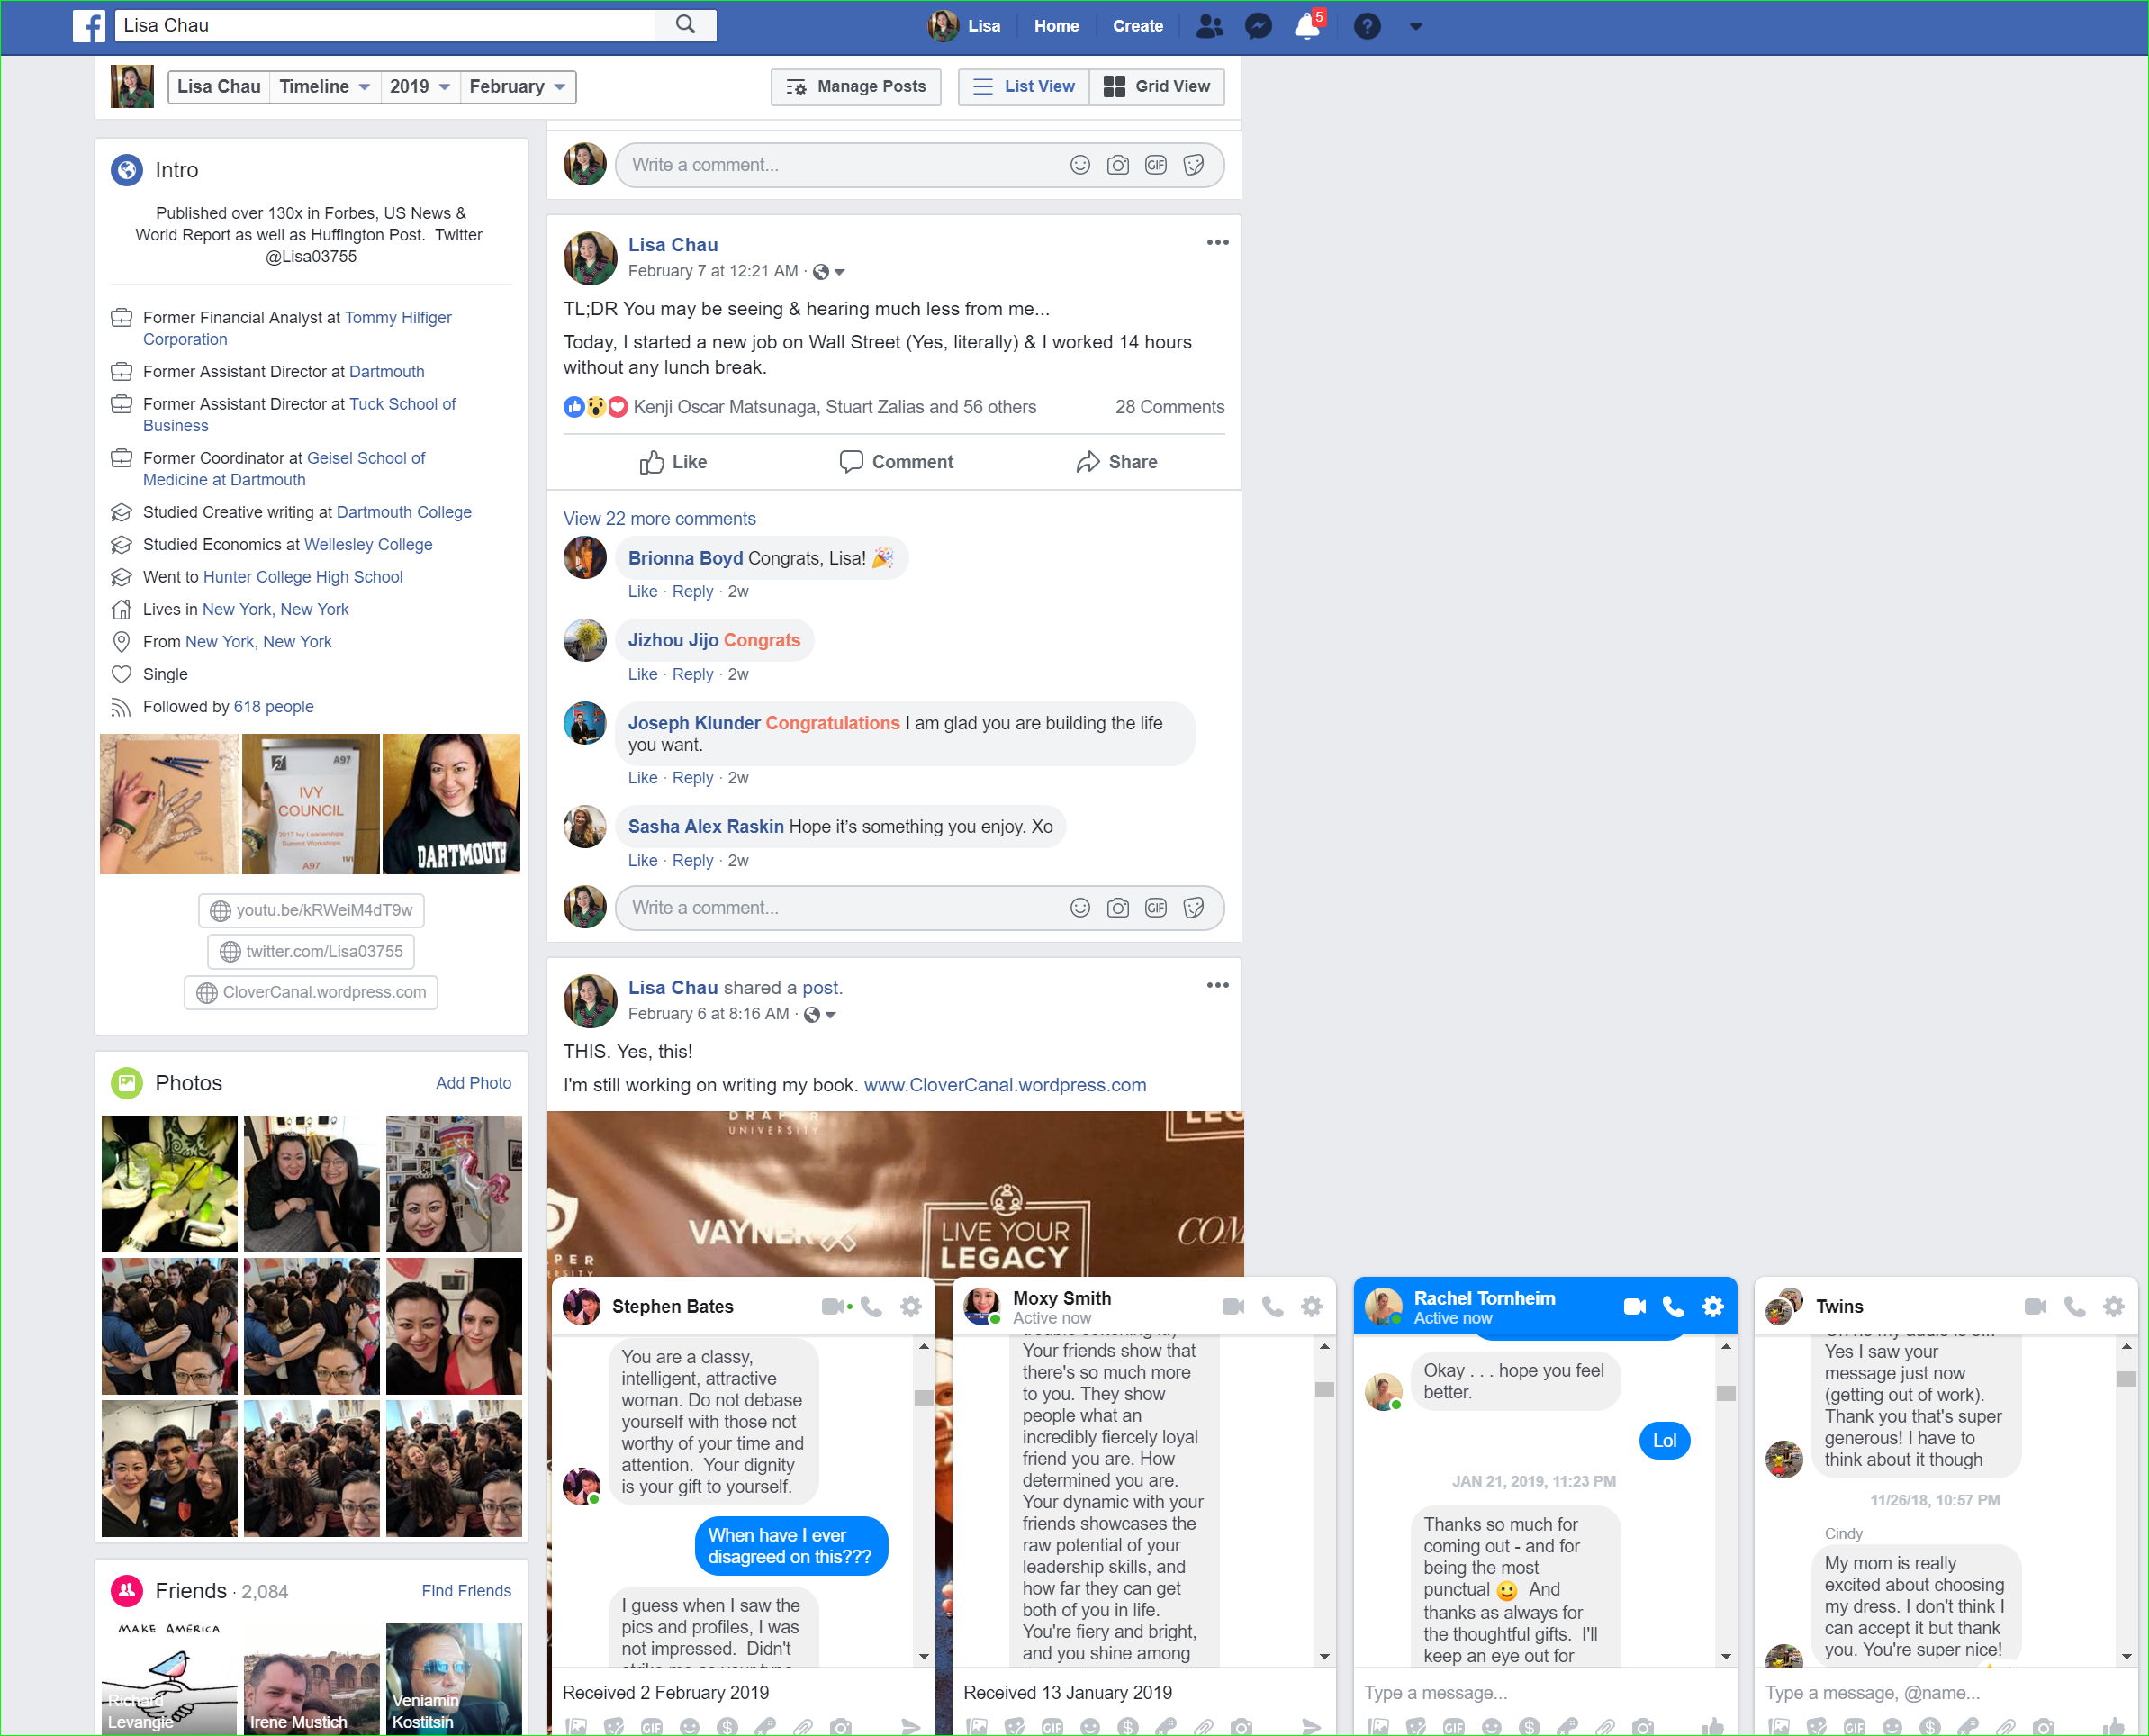Open the 2019 year dropdown

[x=419, y=86]
